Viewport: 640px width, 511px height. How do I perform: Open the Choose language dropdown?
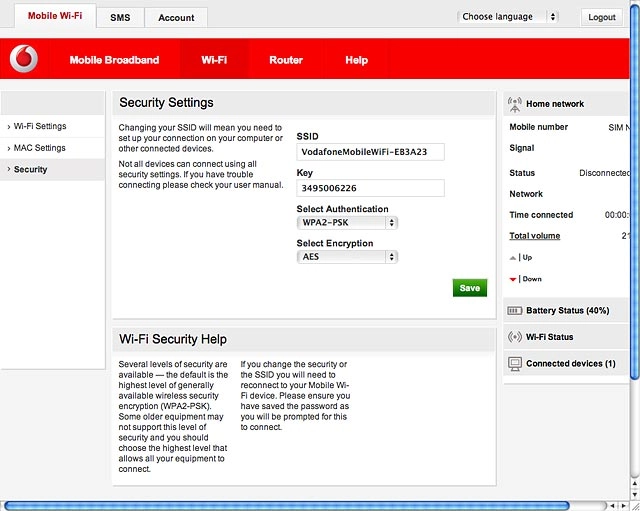507,17
